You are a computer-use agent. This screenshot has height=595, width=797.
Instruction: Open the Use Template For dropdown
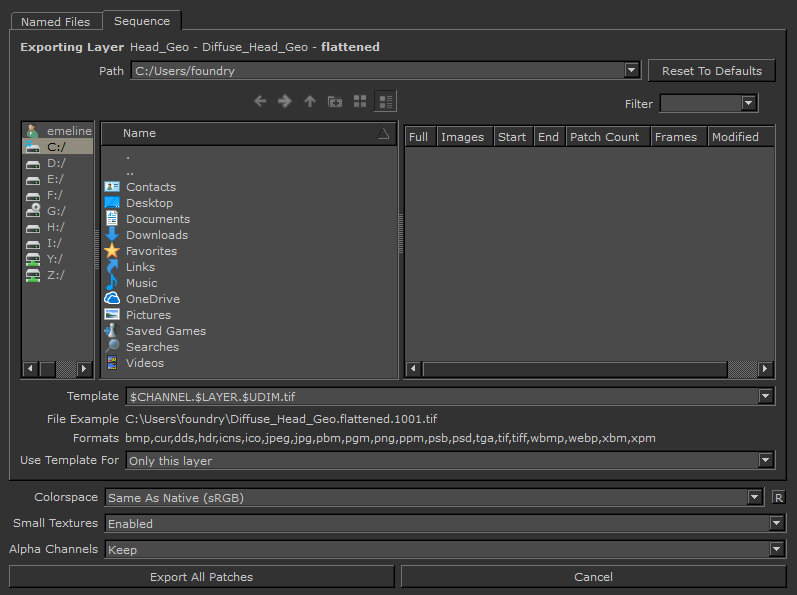[x=765, y=461]
